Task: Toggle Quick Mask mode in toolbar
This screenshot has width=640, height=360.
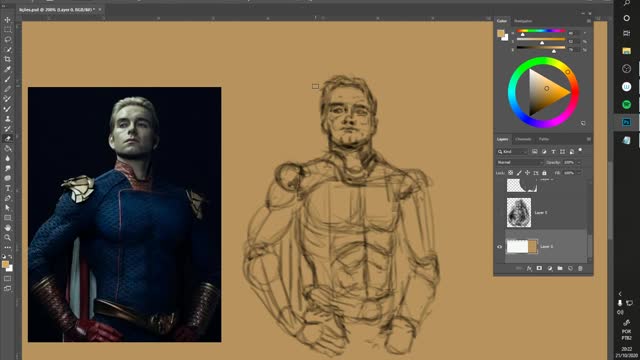Action: click(x=7, y=279)
